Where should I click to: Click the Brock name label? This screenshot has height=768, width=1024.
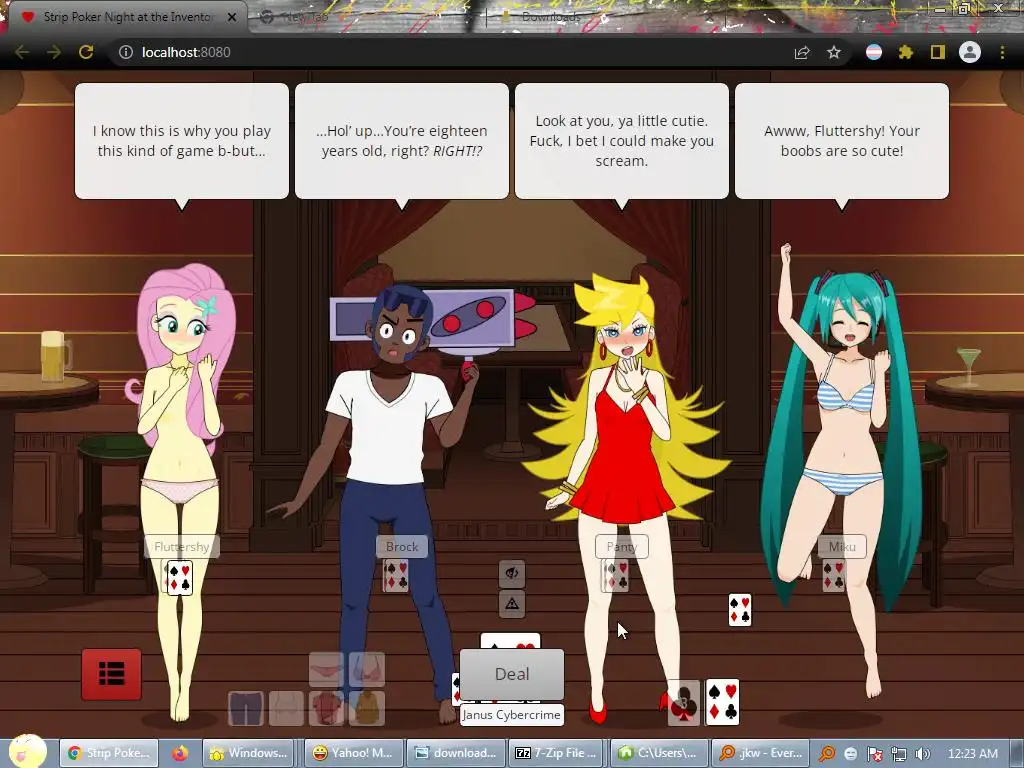402,547
